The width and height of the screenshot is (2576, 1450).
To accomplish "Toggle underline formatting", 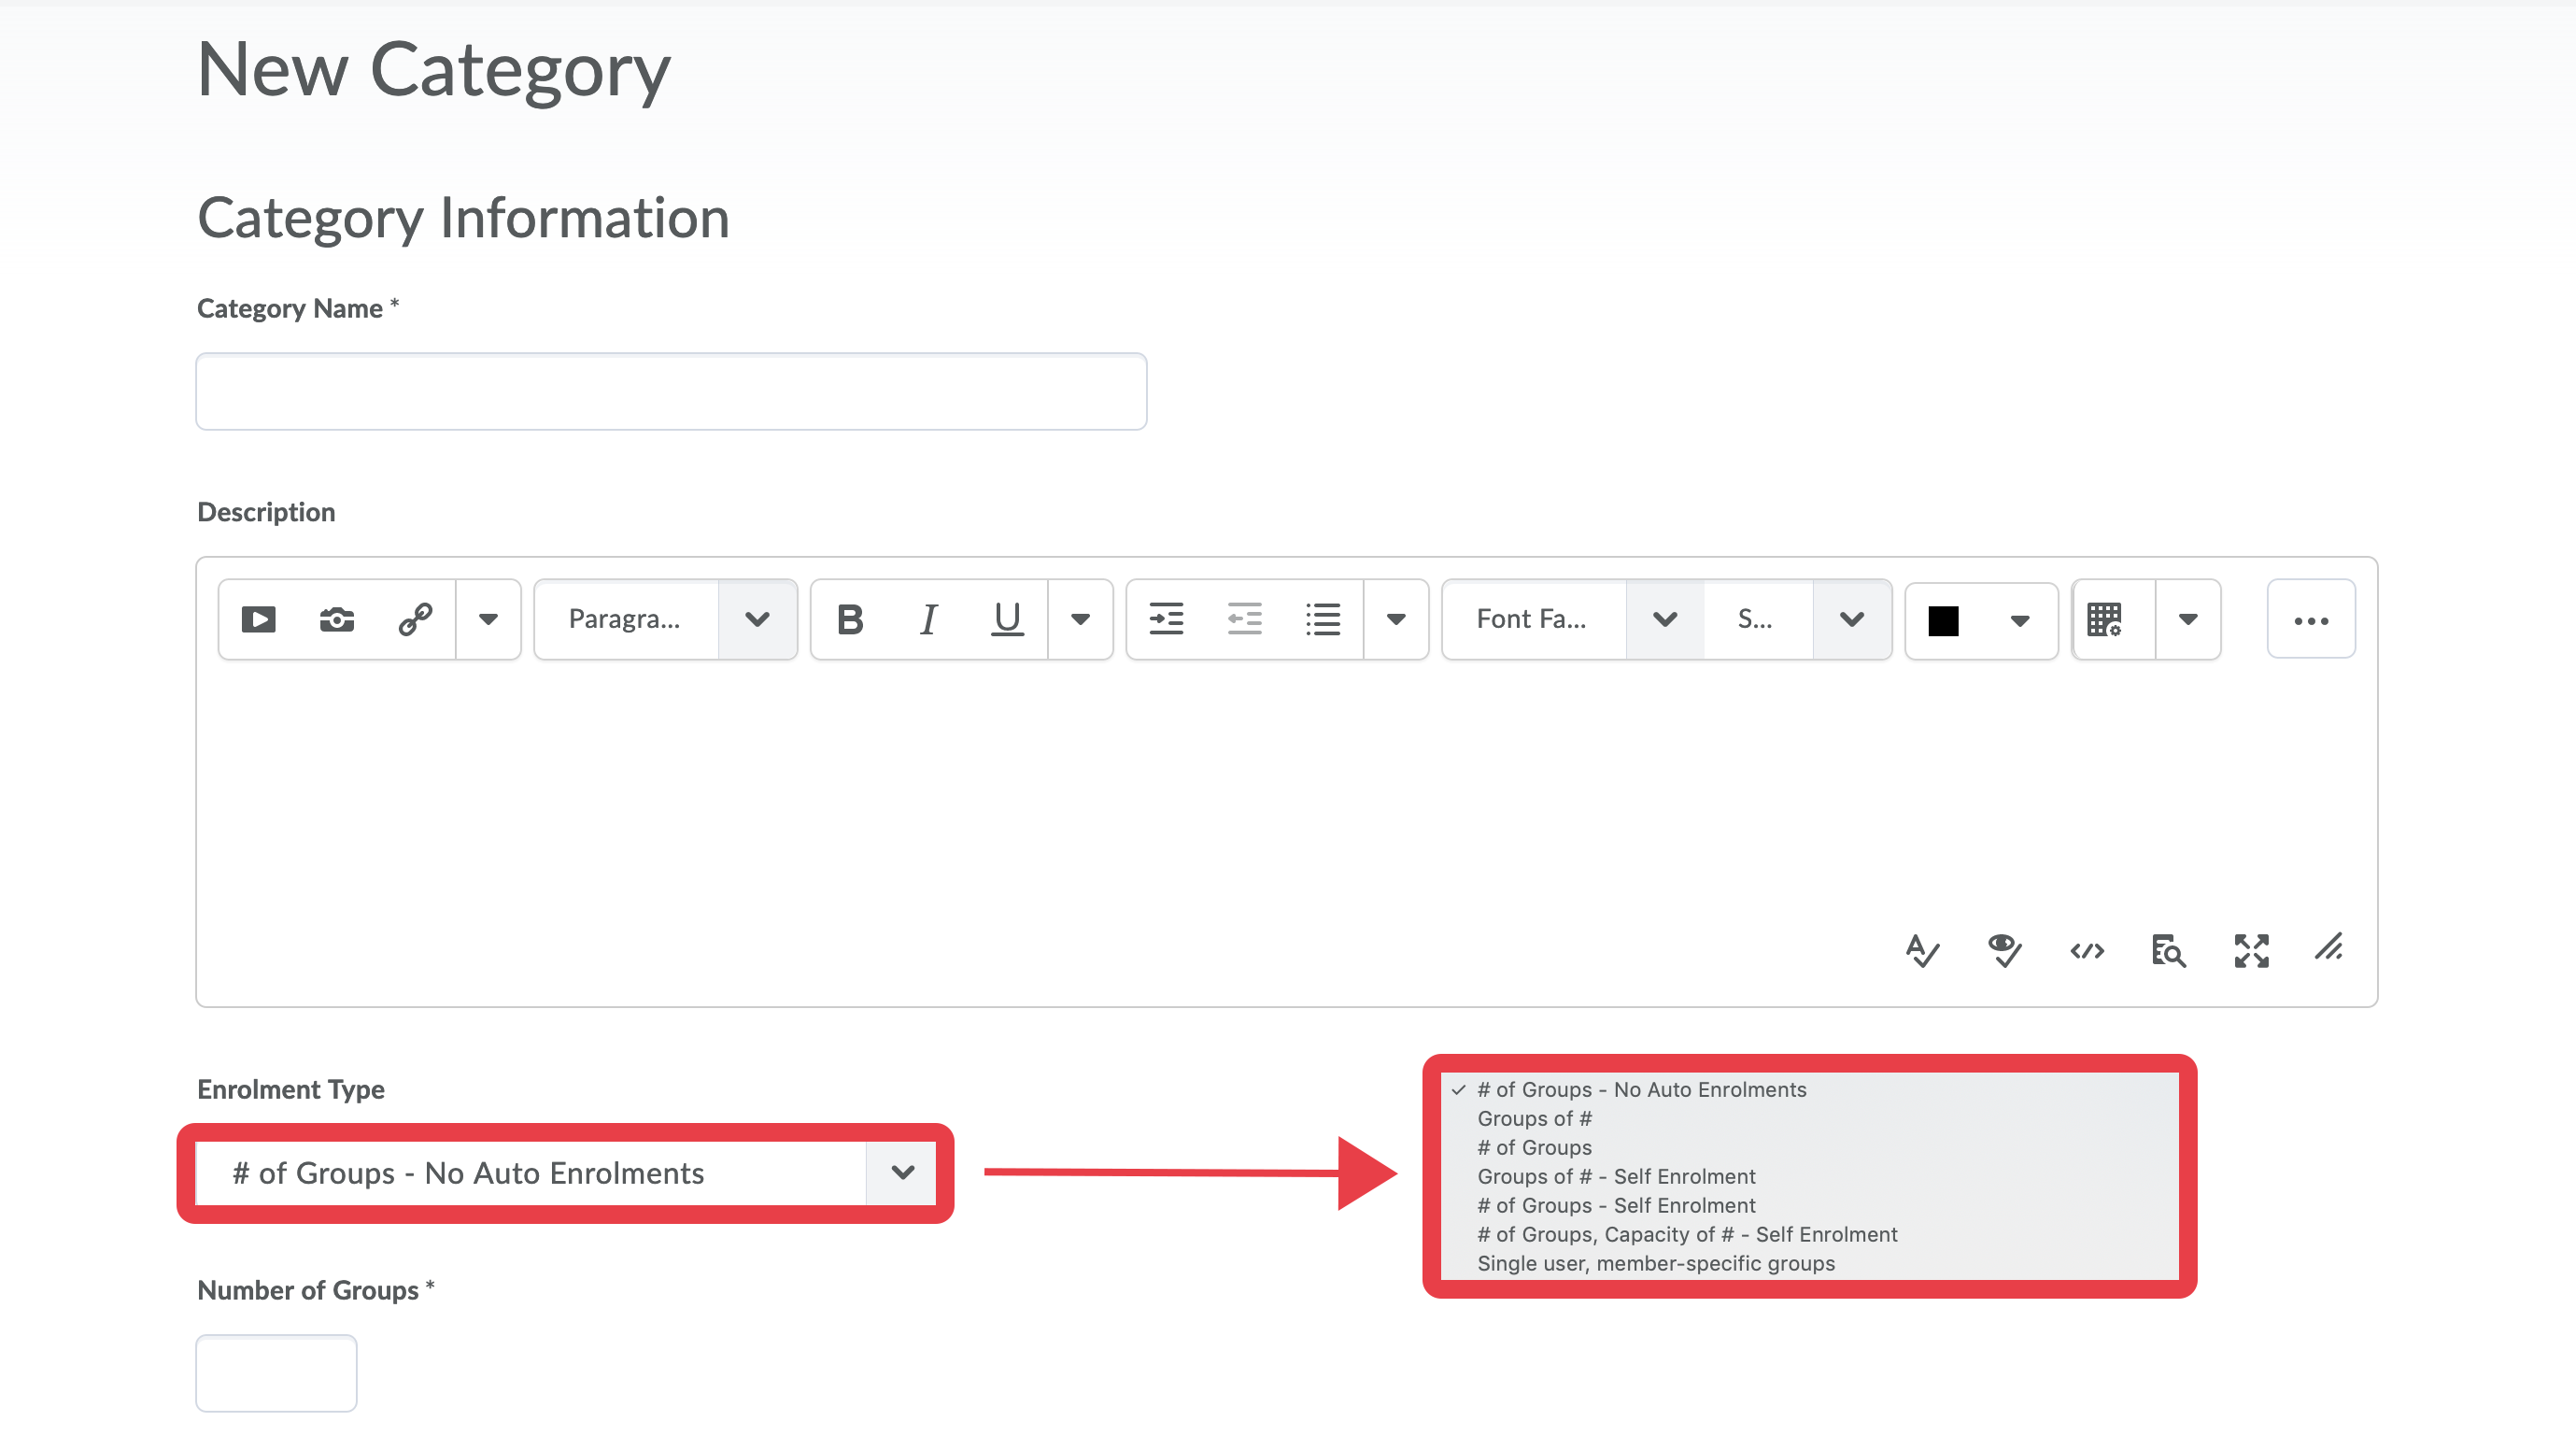I will point(1007,619).
